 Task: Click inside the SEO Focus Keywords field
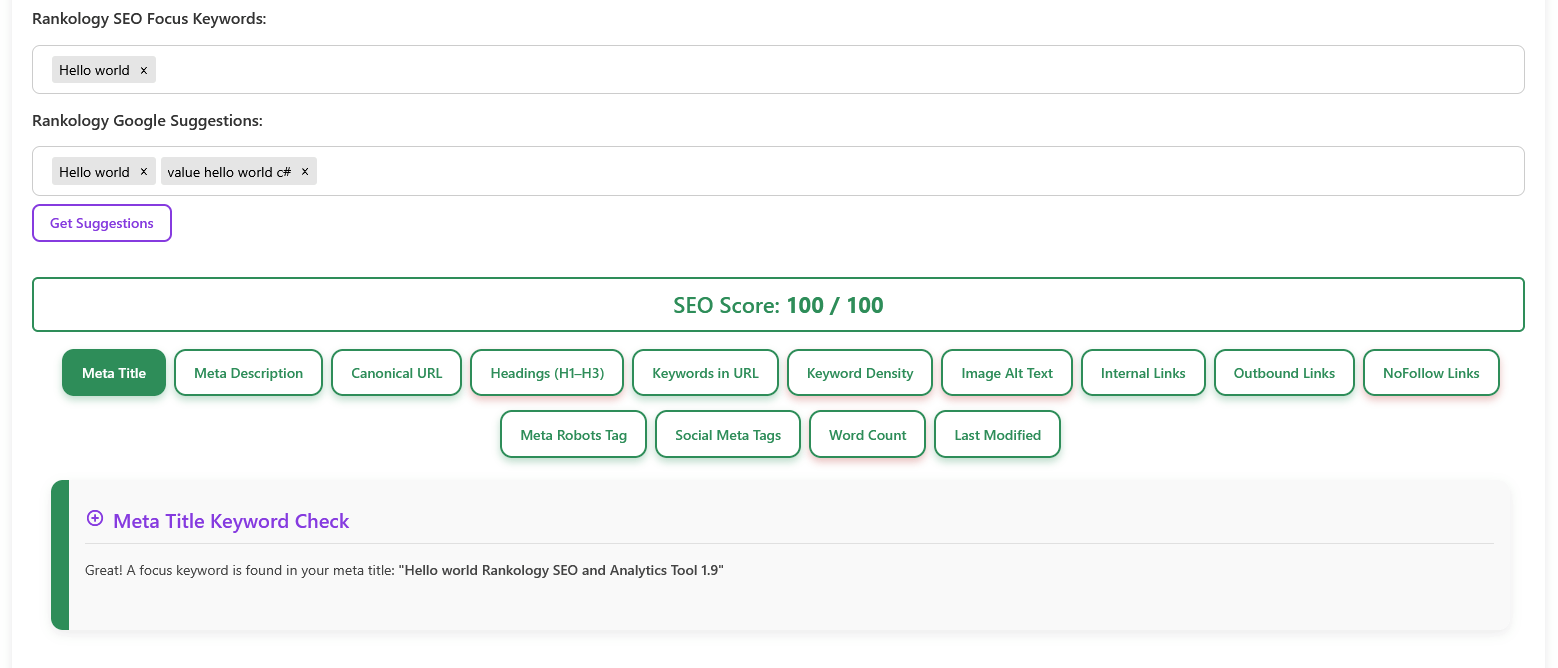click(x=800, y=70)
